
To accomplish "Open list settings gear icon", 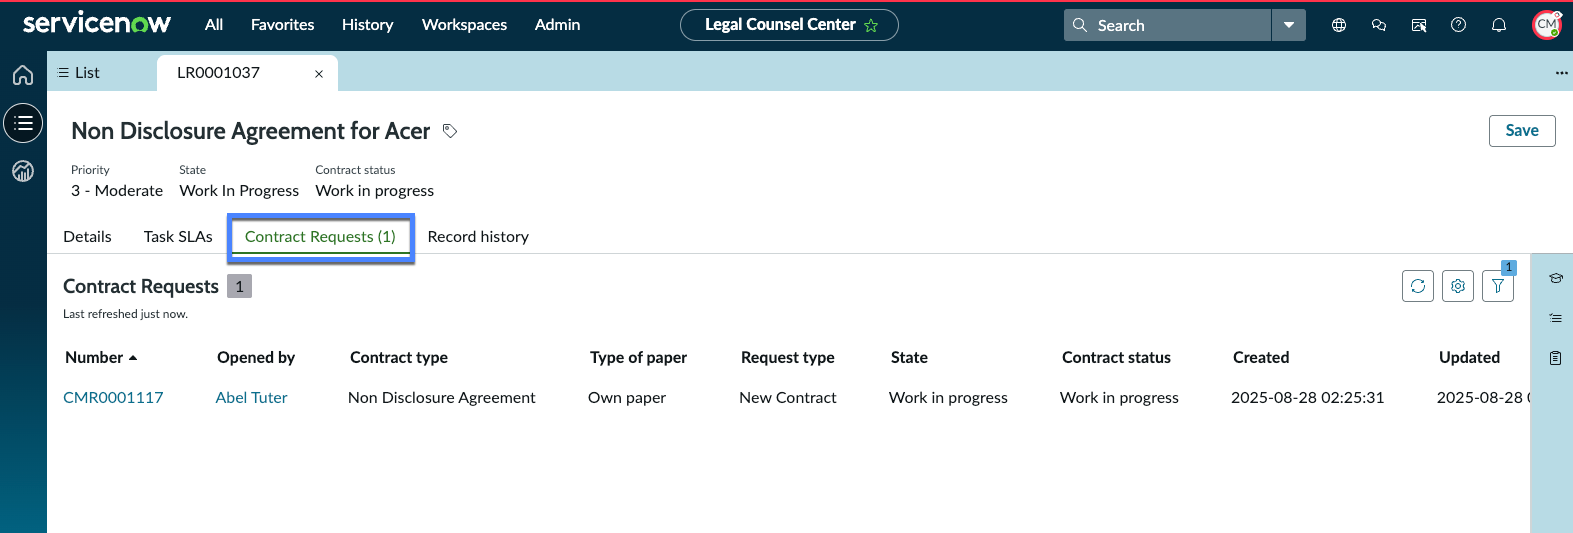I will tap(1458, 286).
